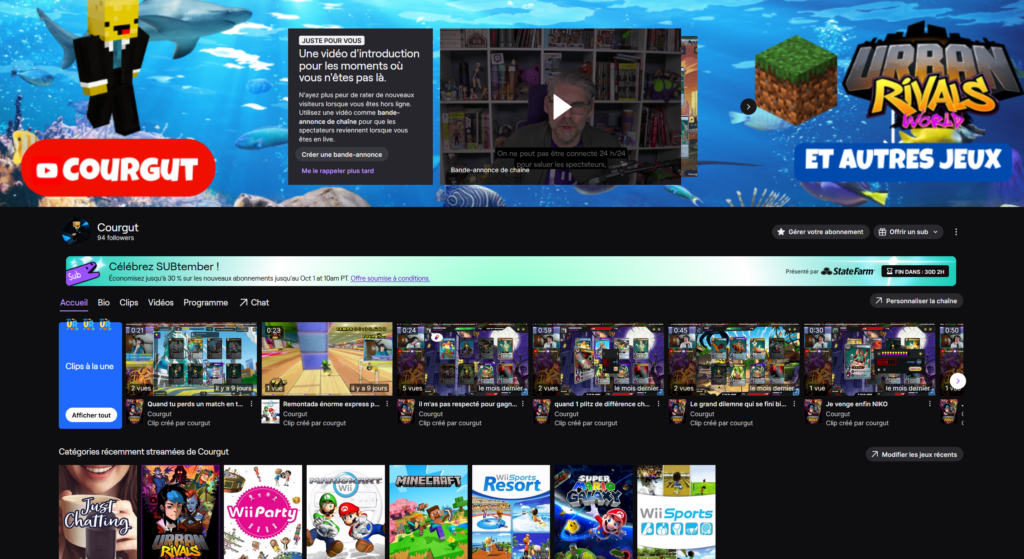Click FIN DANS 30D 2H badge
1024x559 pixels.
[915, 271]
